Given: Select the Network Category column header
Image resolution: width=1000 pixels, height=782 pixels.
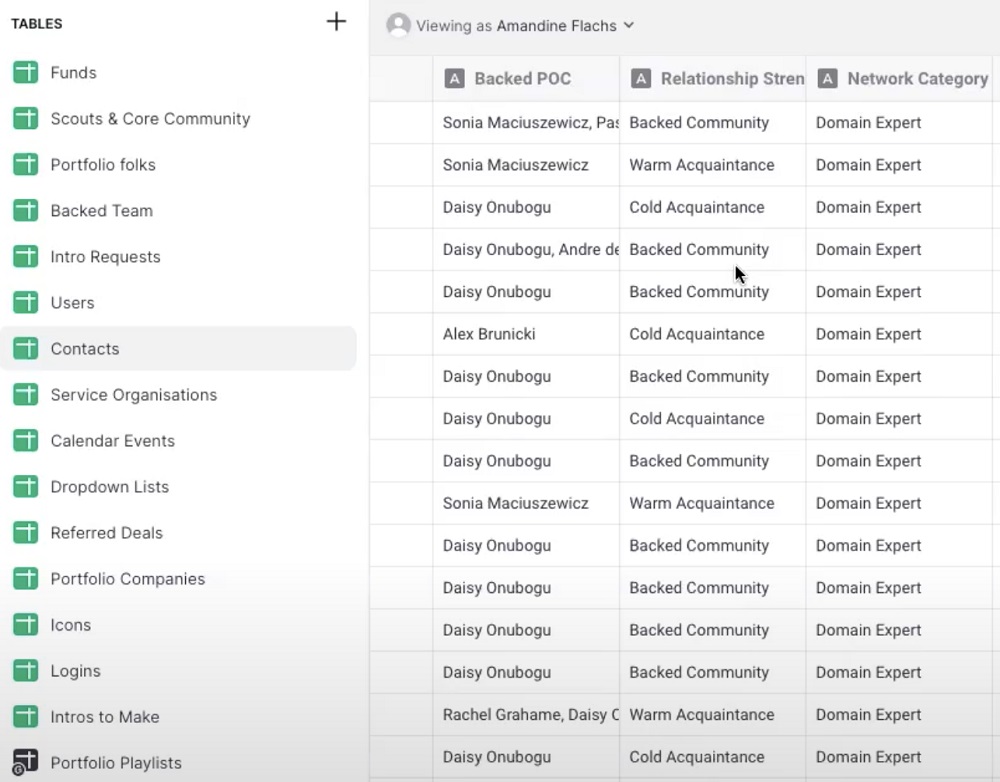Looking at the screenshot, I should (899, 78).
